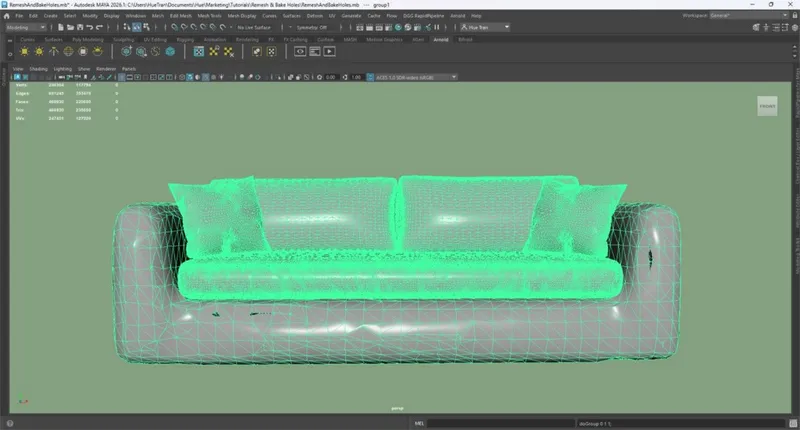Click the shelf scroll down arrow at right
Screen dimensions: 800x430
[794, 56]
